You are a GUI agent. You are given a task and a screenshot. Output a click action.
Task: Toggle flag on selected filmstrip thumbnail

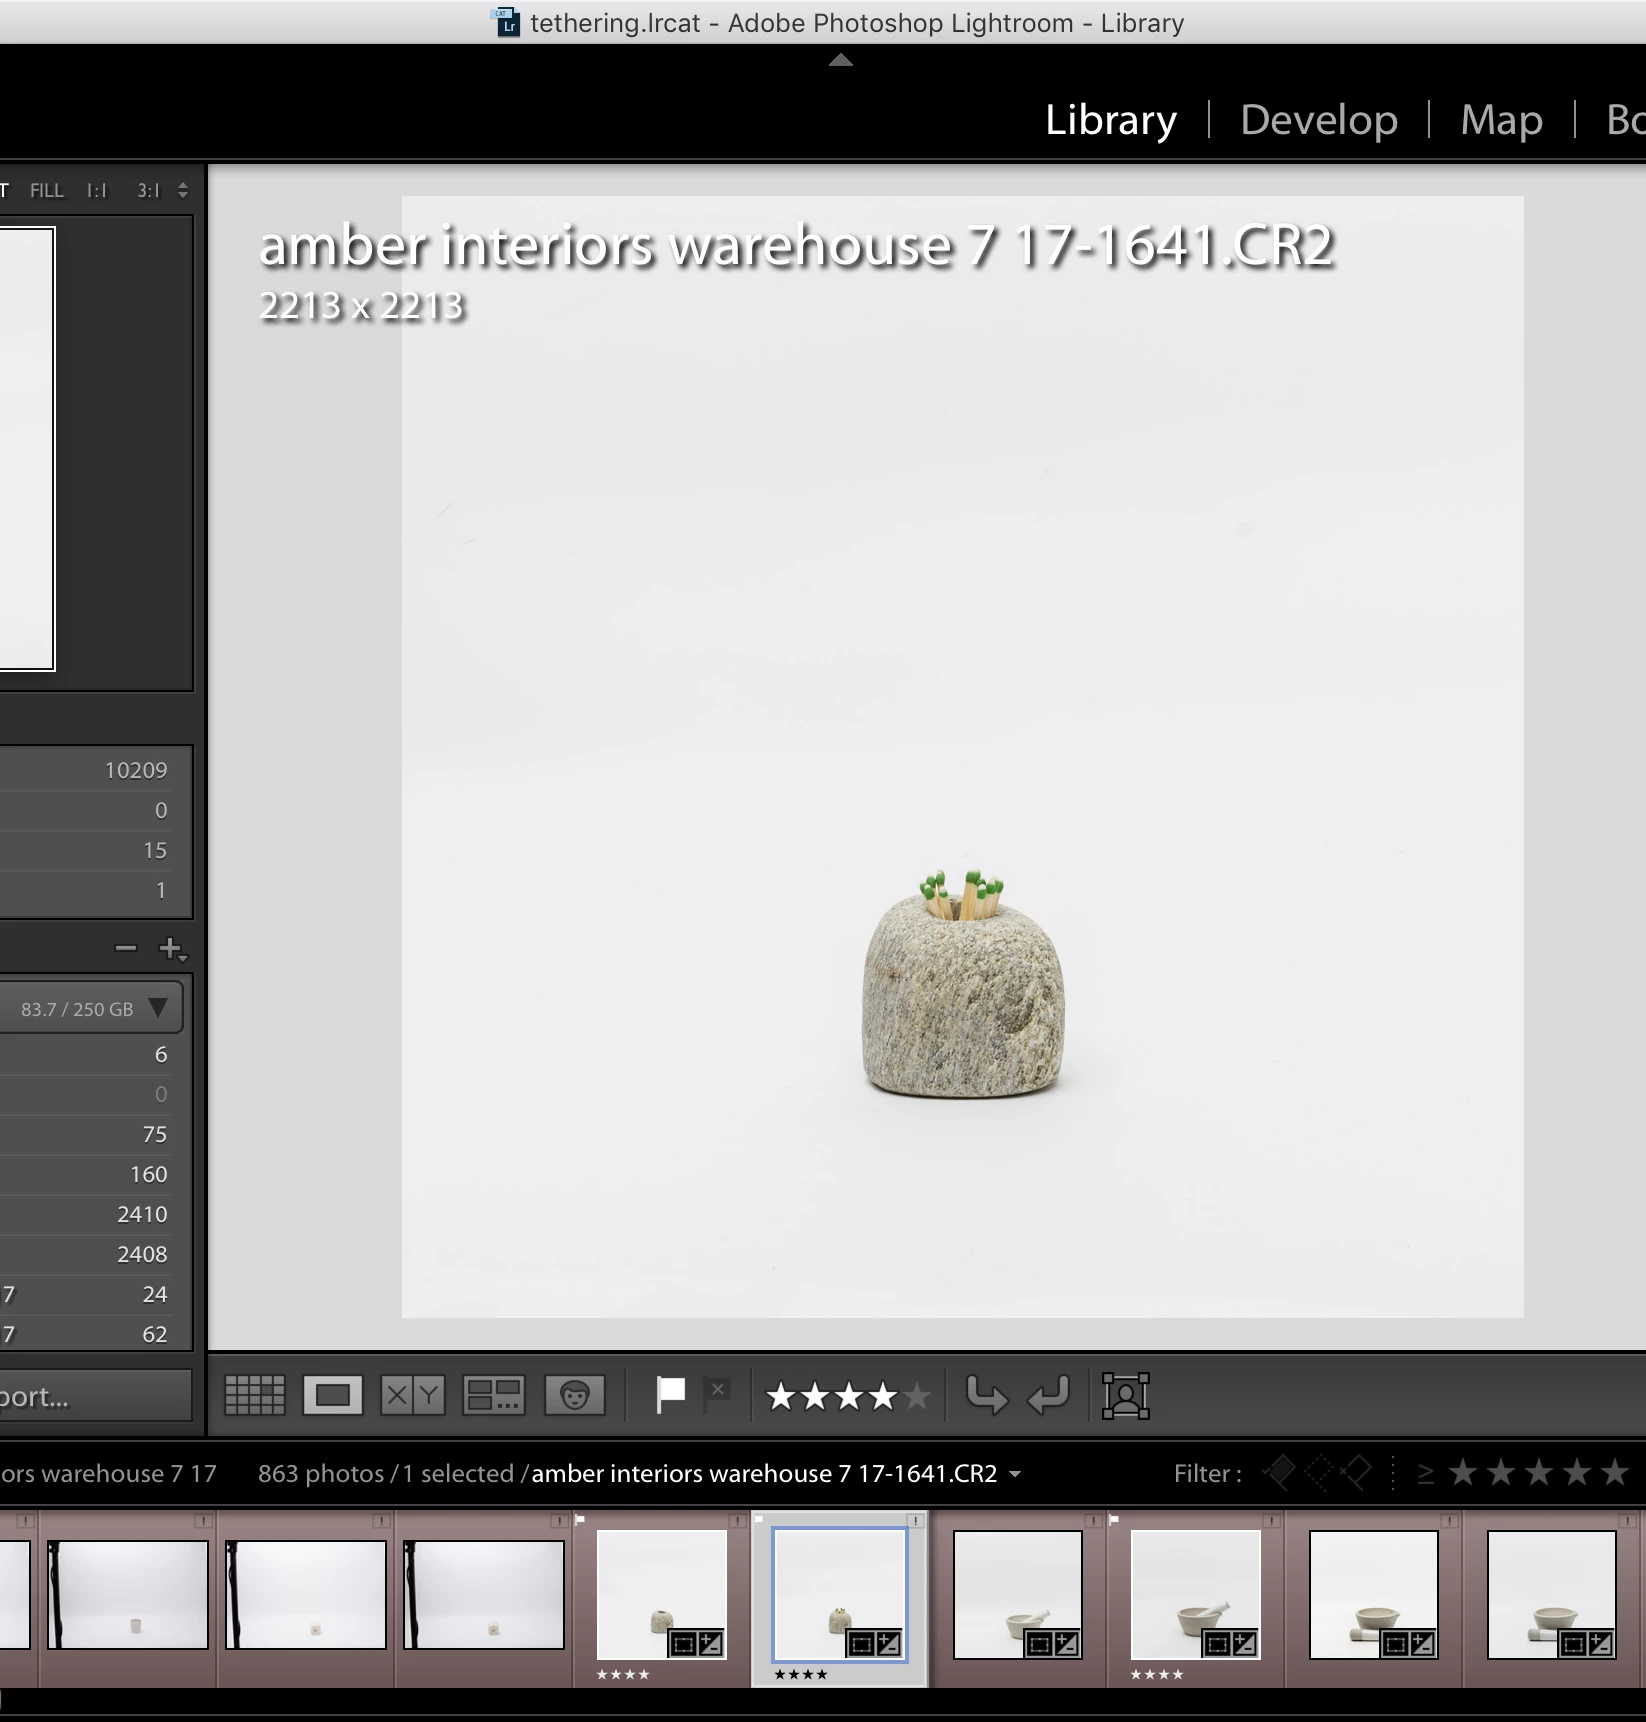click(x=759, y=1519)
